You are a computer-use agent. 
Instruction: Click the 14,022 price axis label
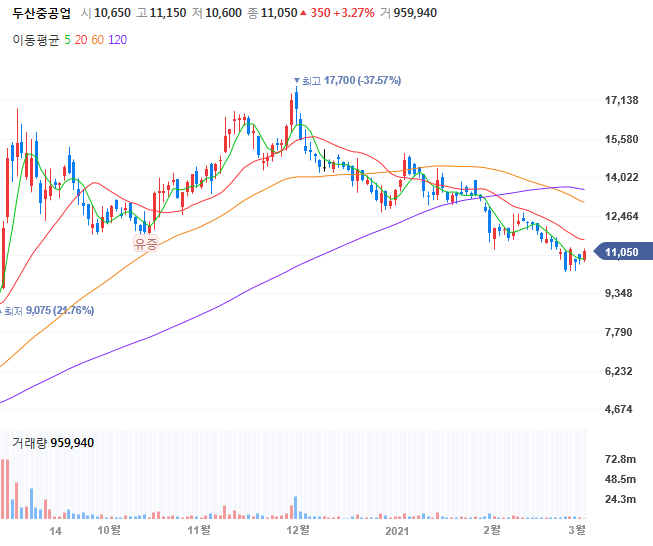(x=621, y=177)
